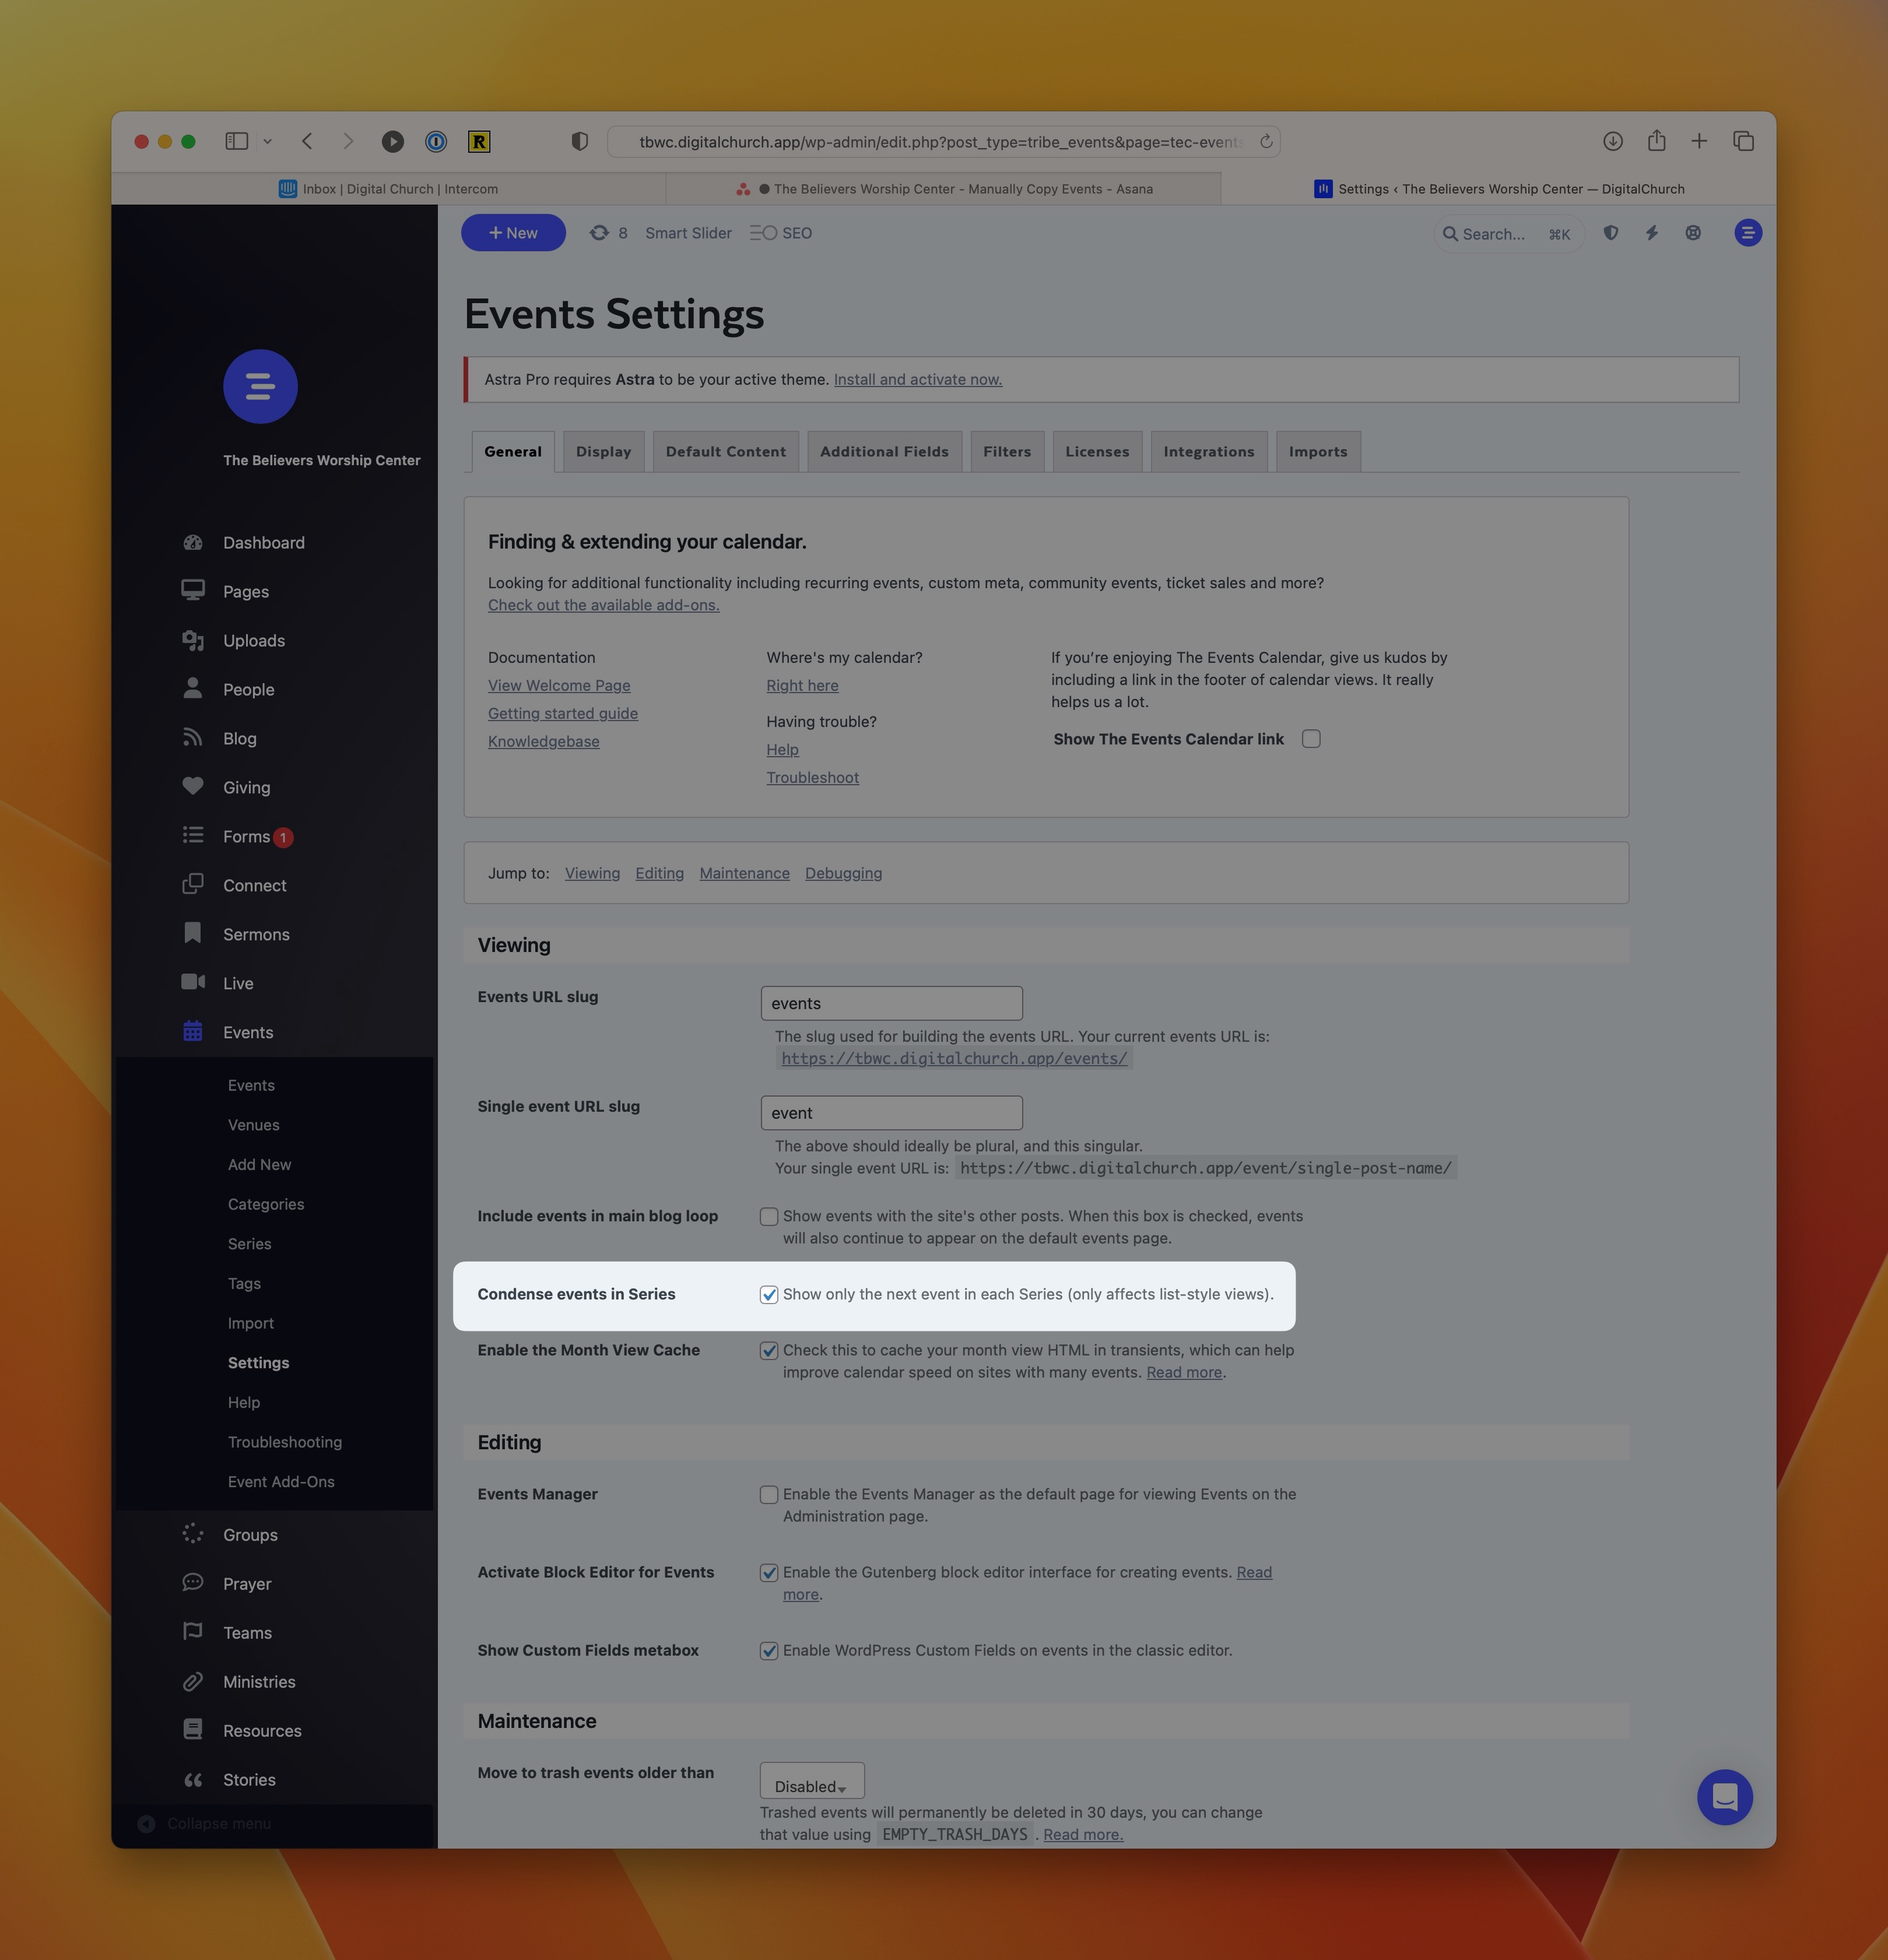The image size is (1888, 1960).
Task: Click the Search field in admin bar
Action: tap(1508, 234)
